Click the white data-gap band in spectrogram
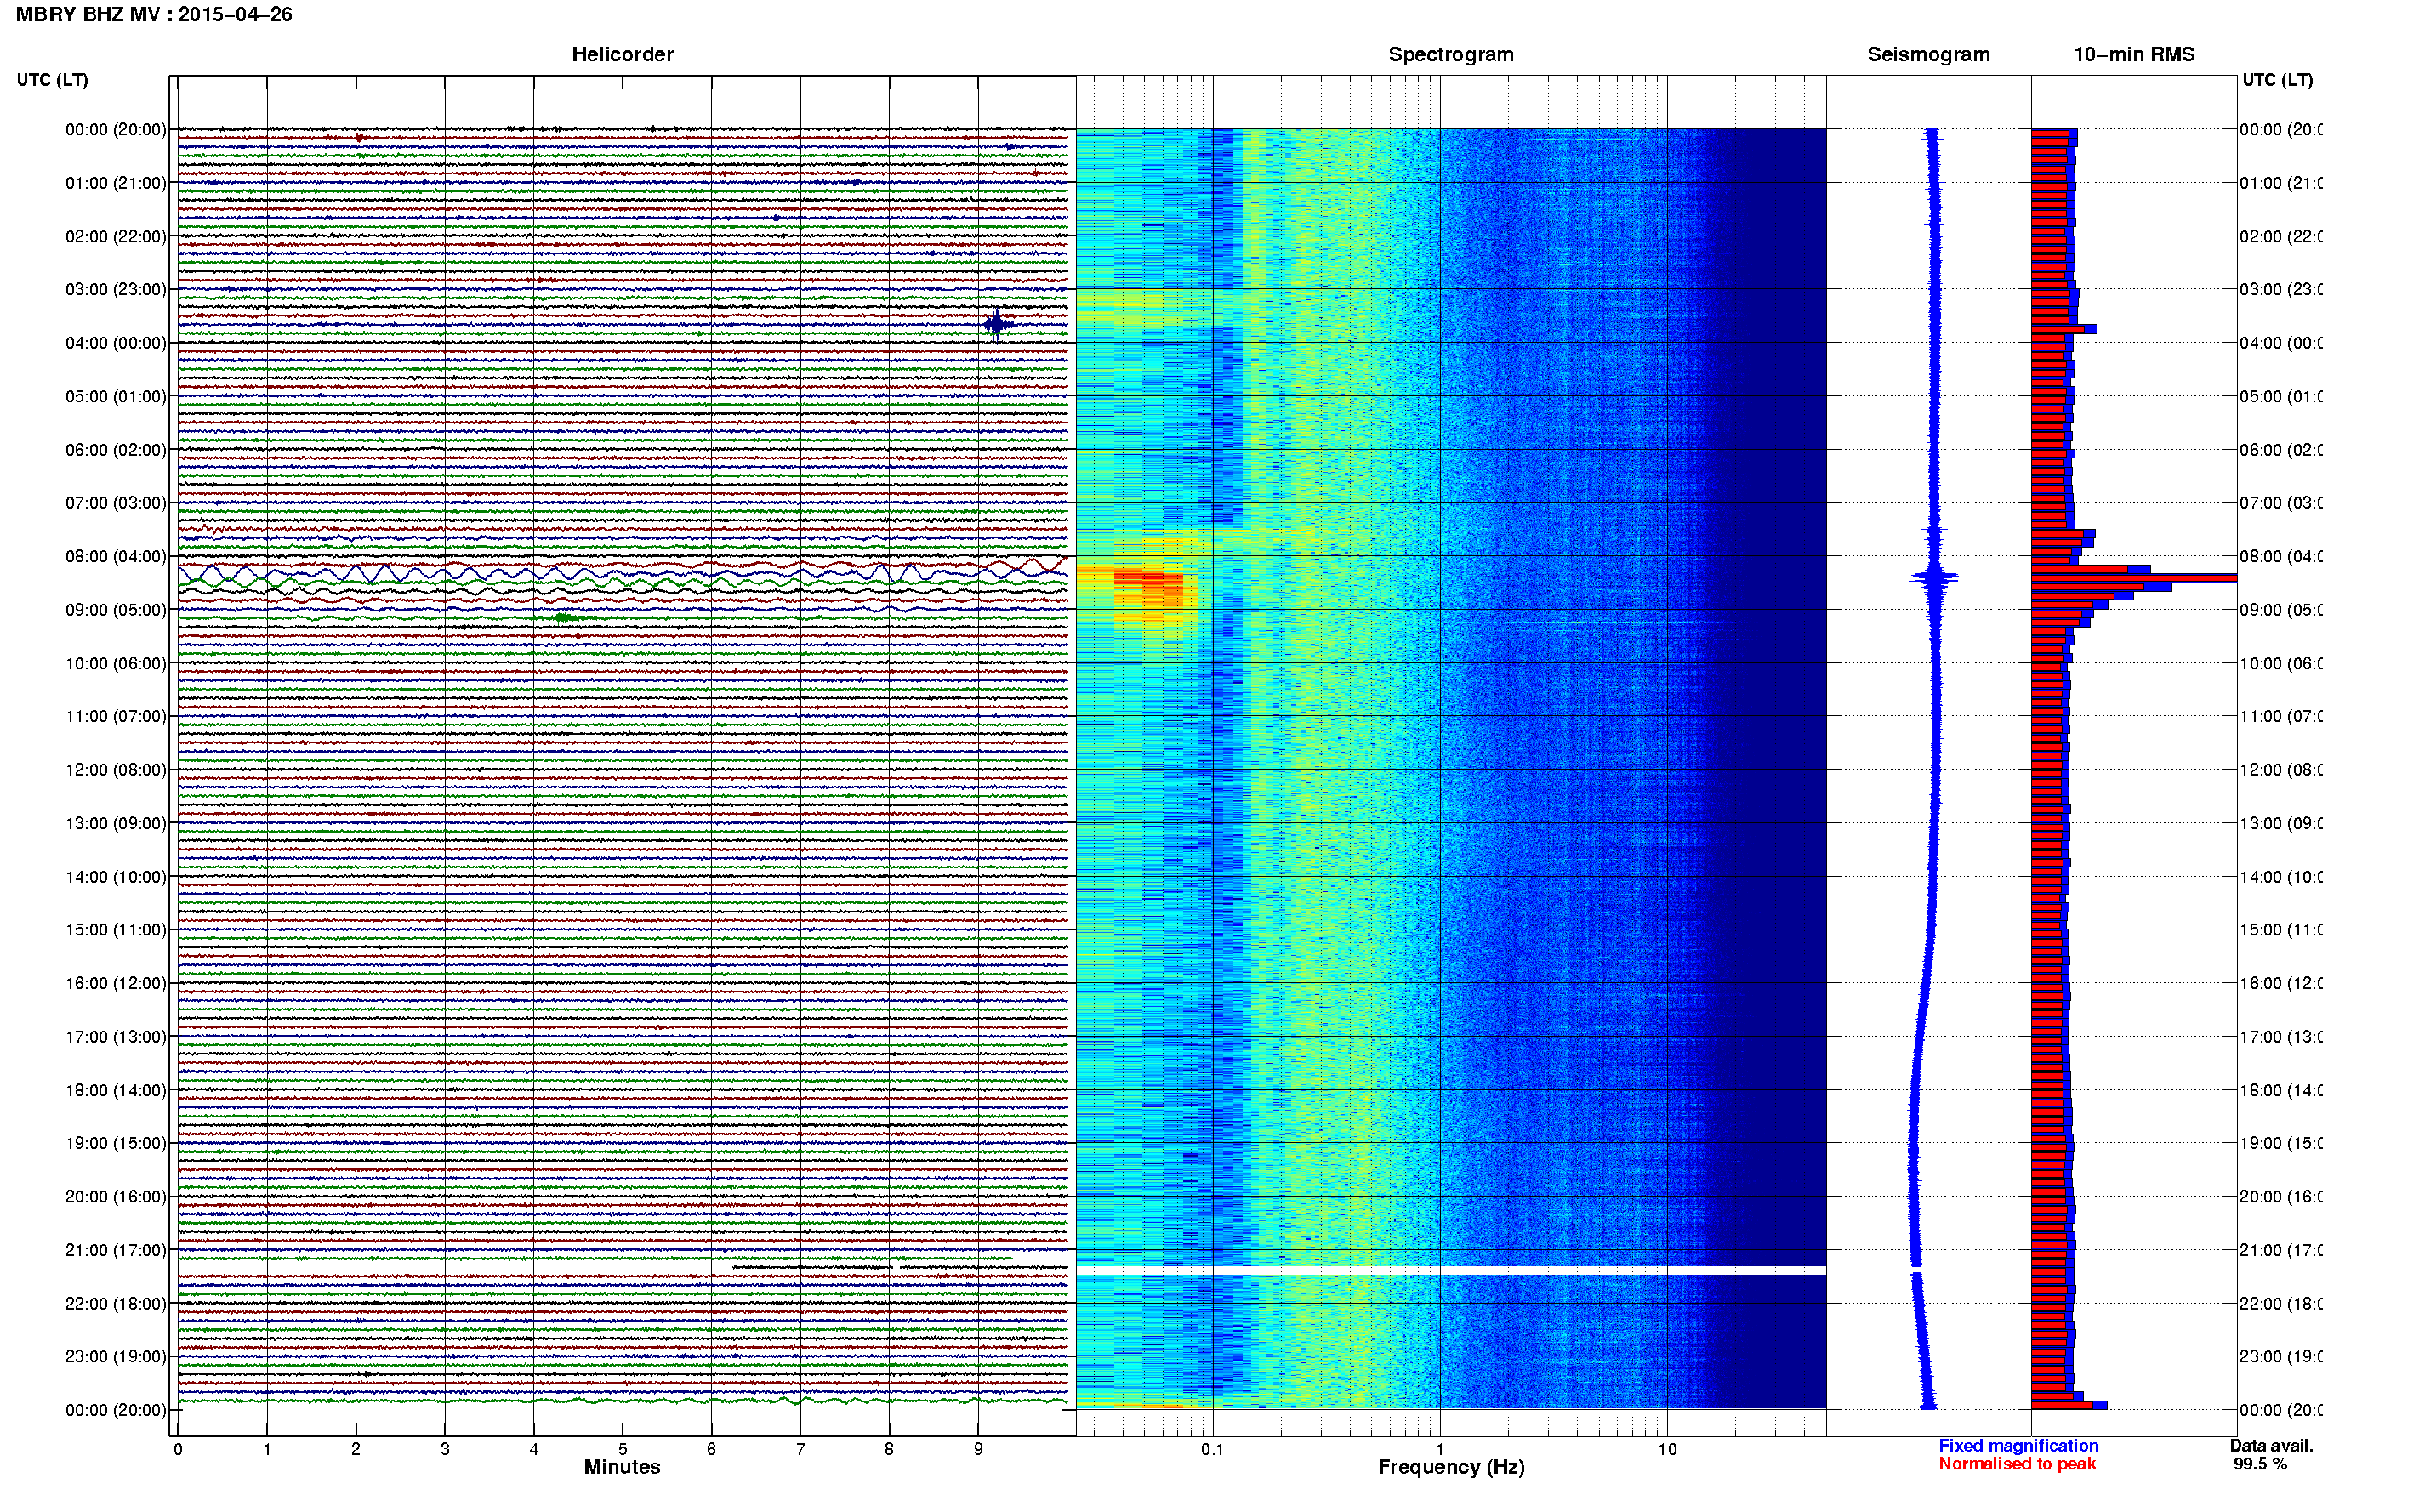Viewport: 2419px width, 1512px height. coord(1451,1271)
